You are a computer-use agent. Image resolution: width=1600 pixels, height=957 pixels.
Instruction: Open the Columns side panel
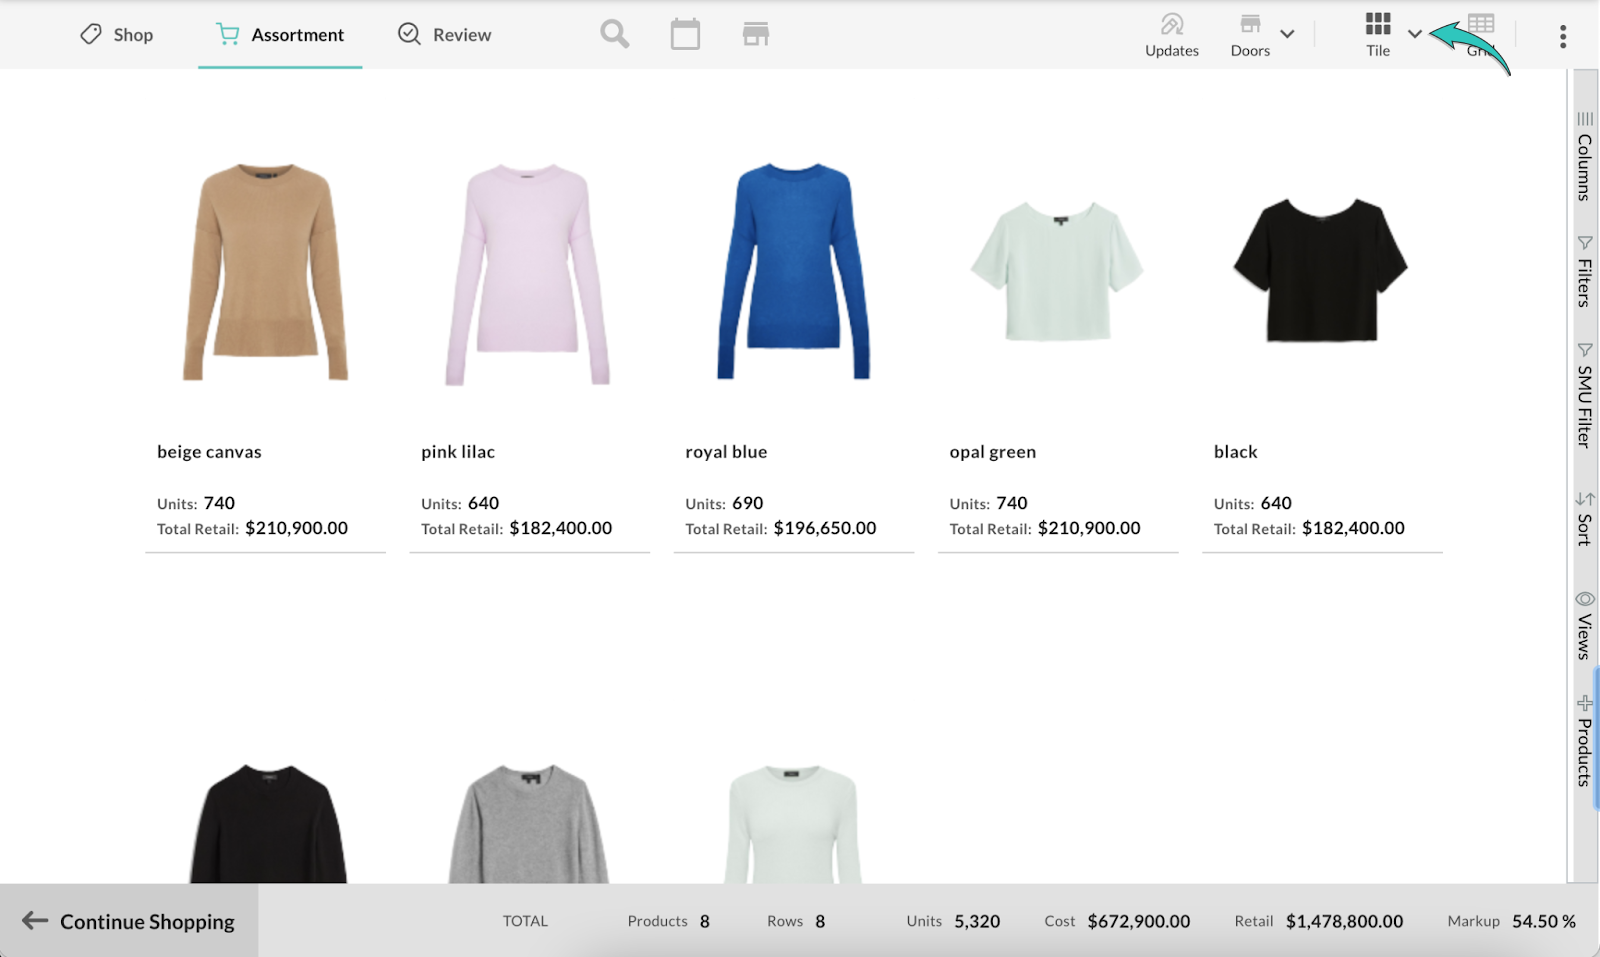click(x=1585, y=156)
